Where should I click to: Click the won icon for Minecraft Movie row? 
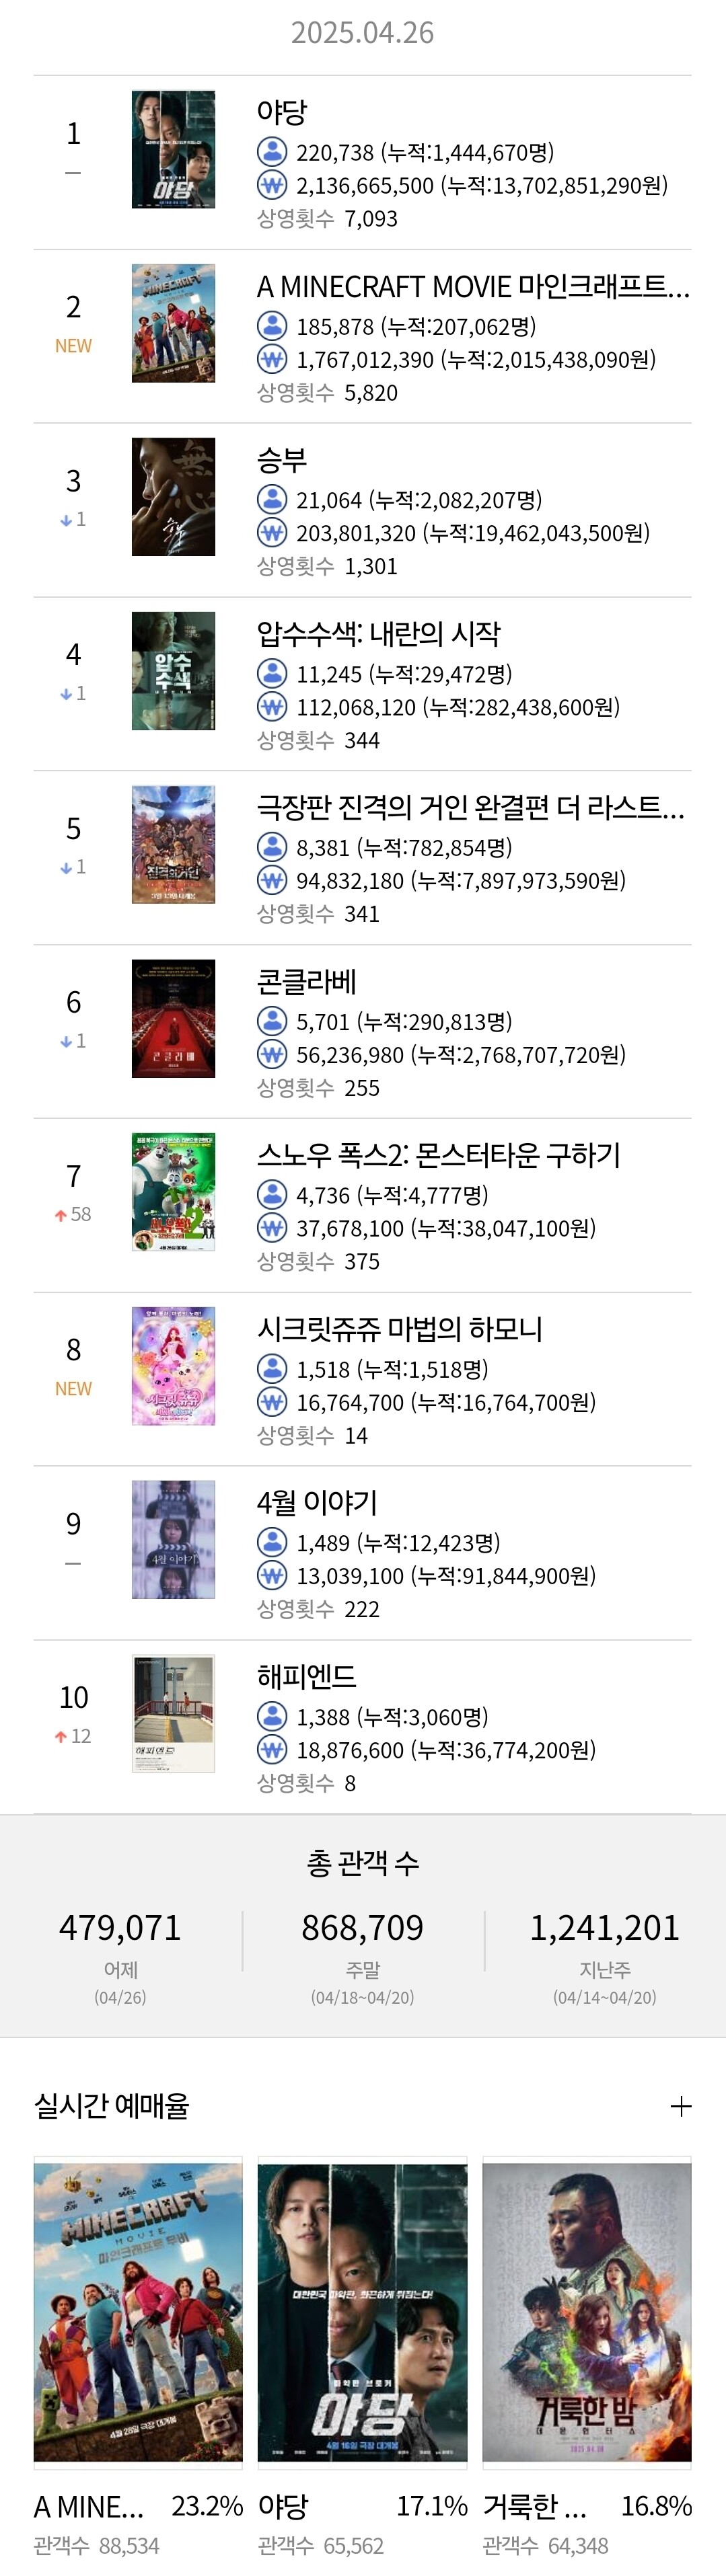click(272, 358)
